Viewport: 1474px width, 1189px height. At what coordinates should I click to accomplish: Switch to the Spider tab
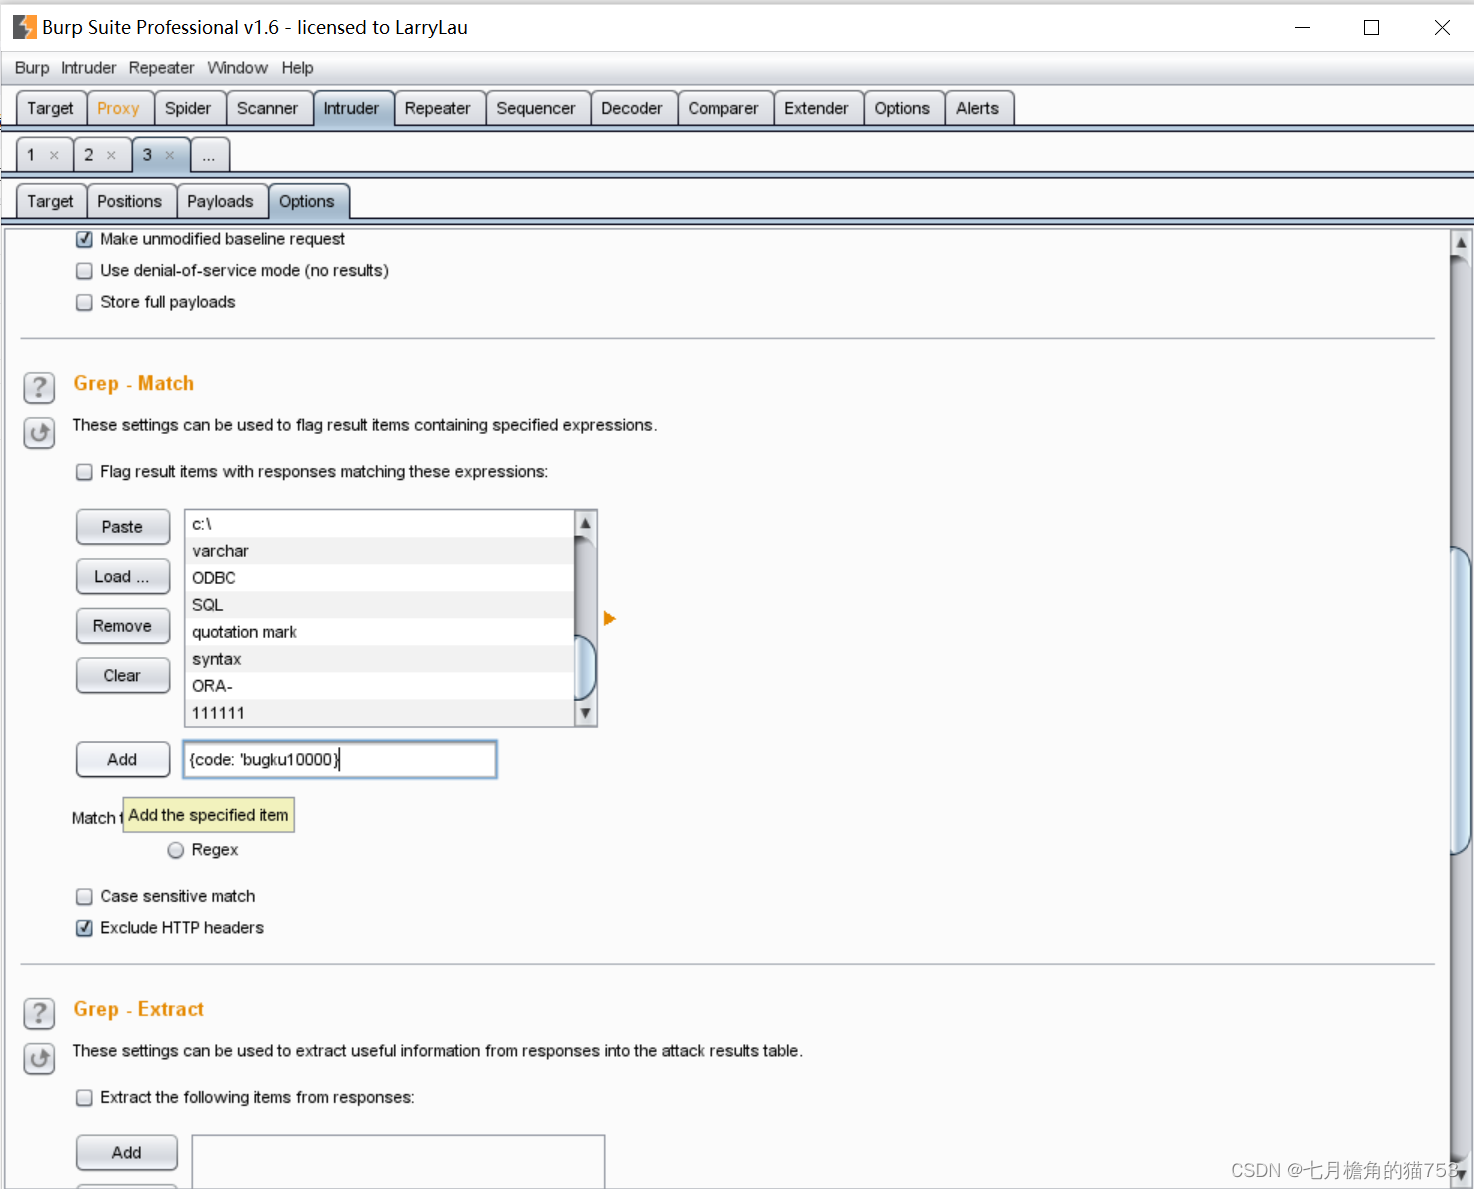coord(188,108)
